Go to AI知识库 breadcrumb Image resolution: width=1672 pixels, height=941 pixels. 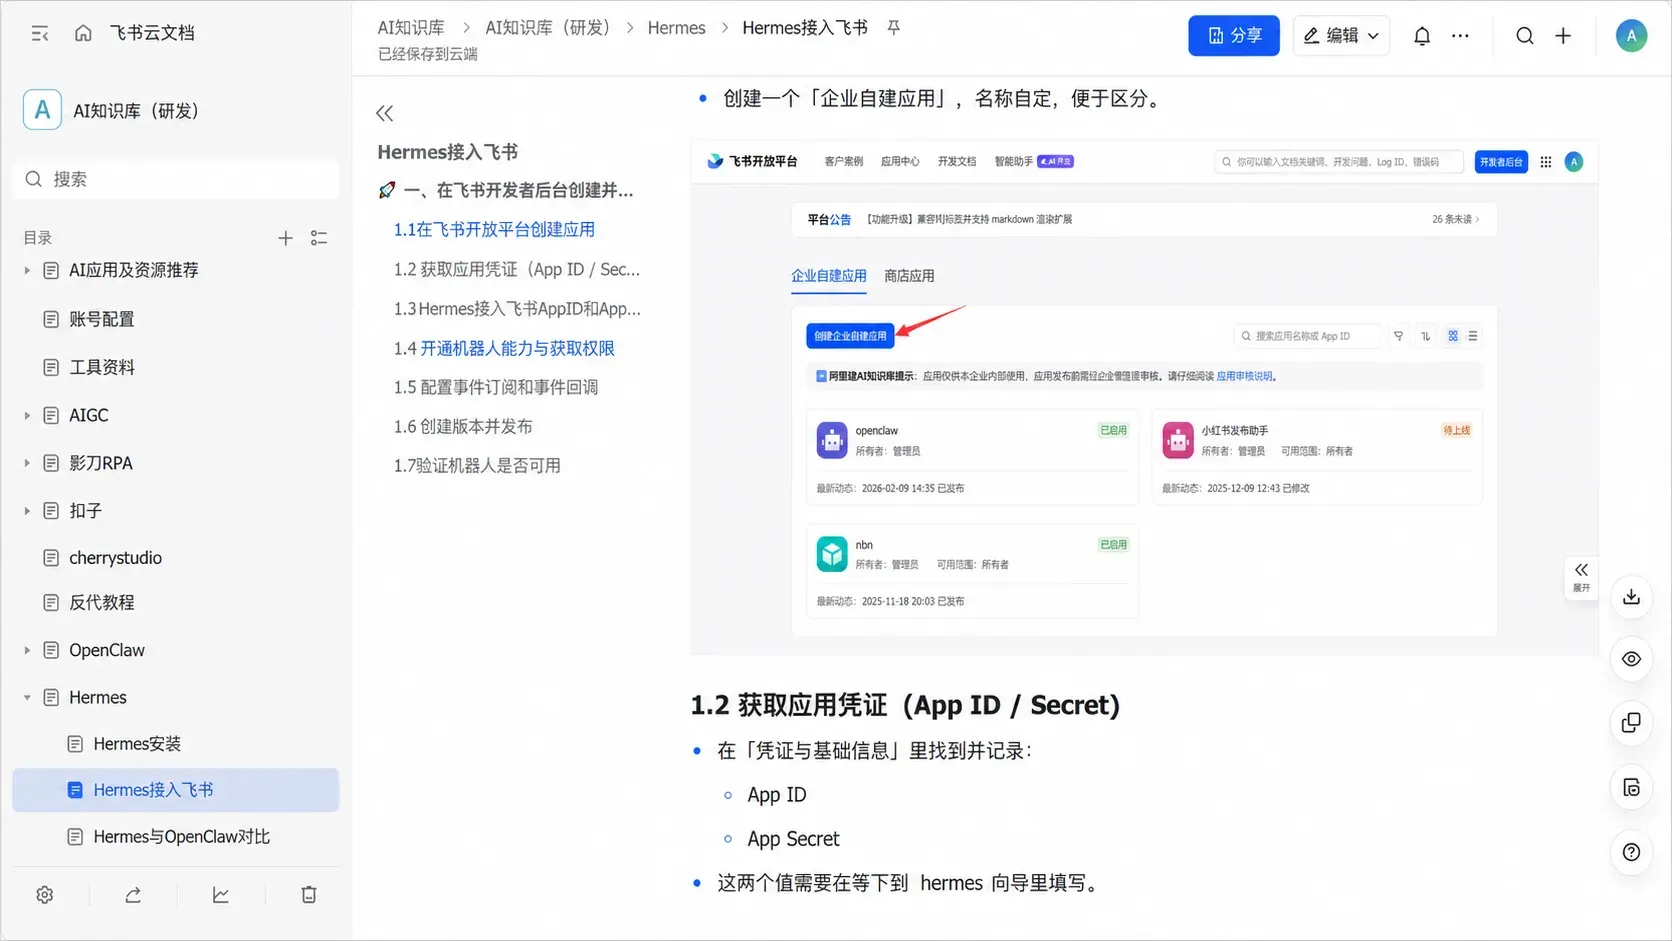click(x=411, y=28)
